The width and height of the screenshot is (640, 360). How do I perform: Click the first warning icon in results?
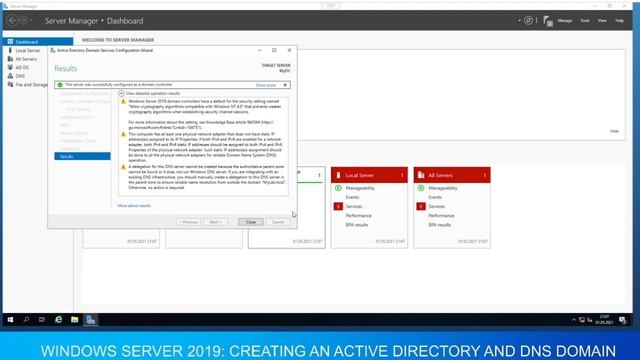123,101
